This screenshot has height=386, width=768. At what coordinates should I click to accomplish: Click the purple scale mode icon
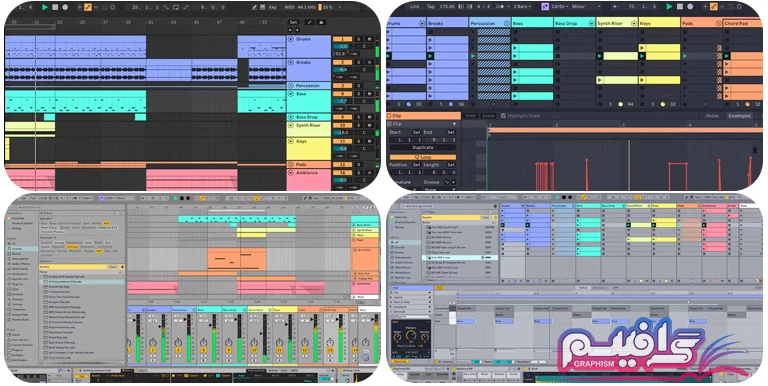coord(545,6)
